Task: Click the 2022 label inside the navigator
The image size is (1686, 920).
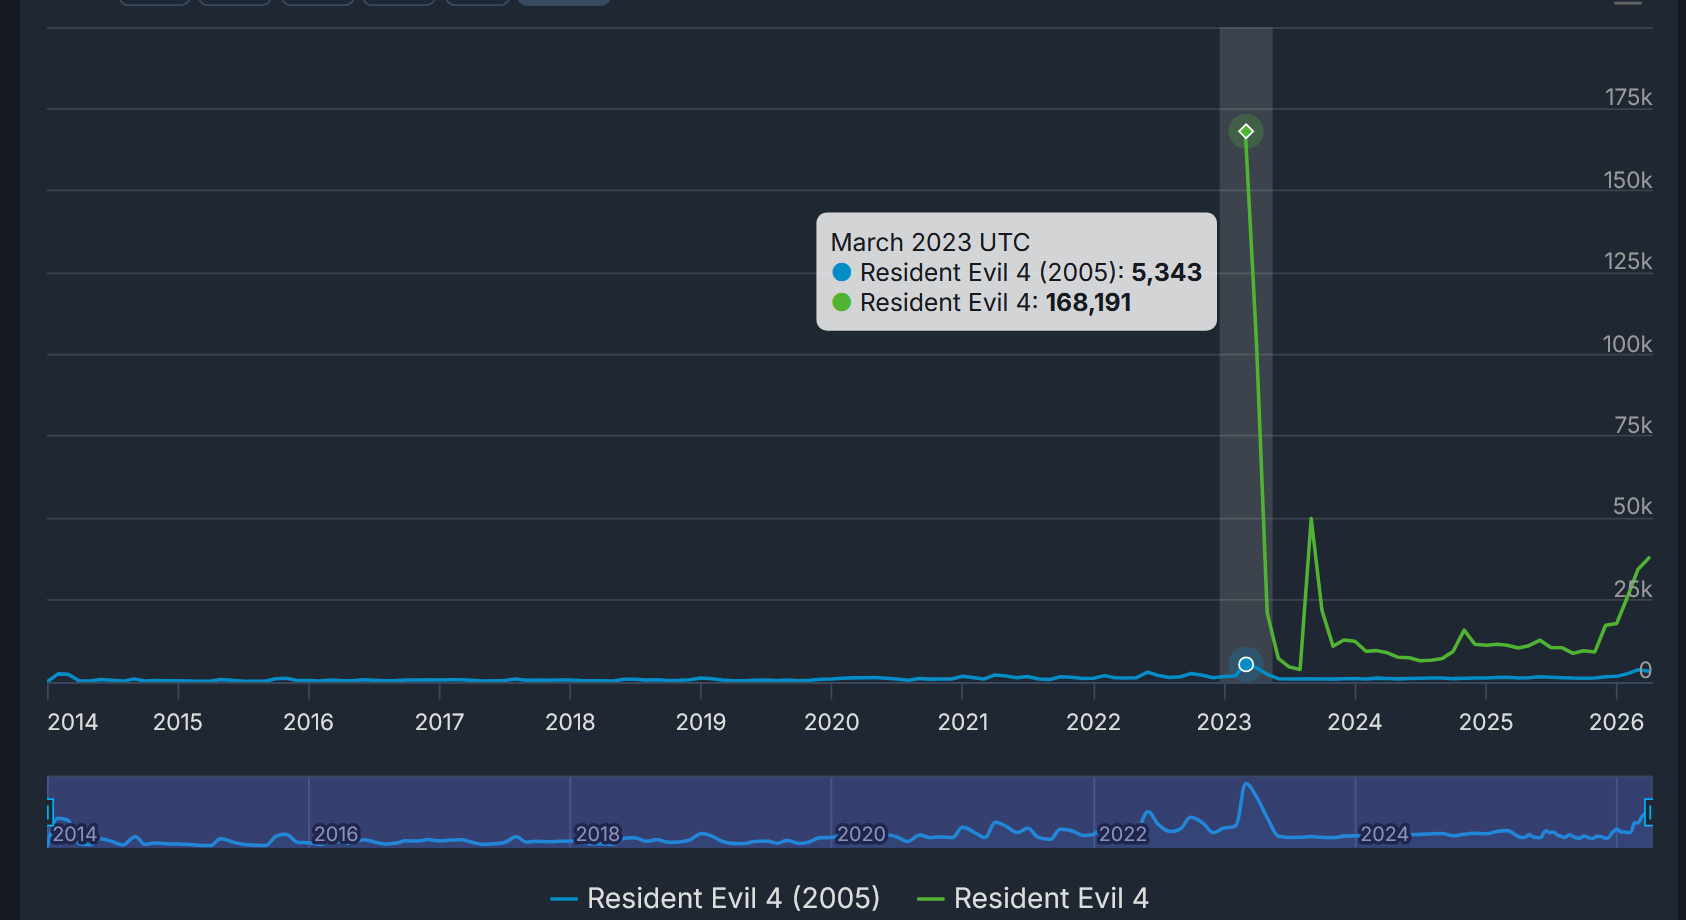Action: pos(1123,834)
